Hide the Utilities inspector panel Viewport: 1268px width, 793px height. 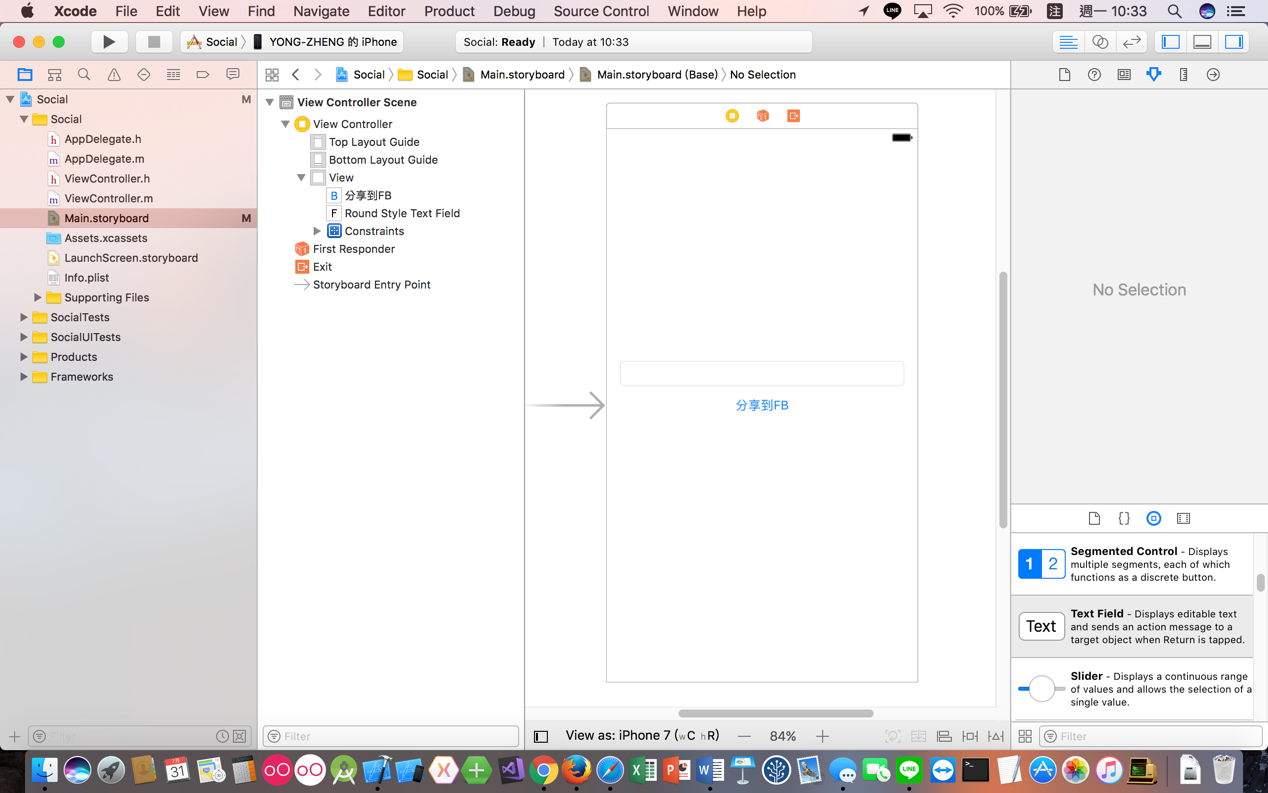point(1236,41)
